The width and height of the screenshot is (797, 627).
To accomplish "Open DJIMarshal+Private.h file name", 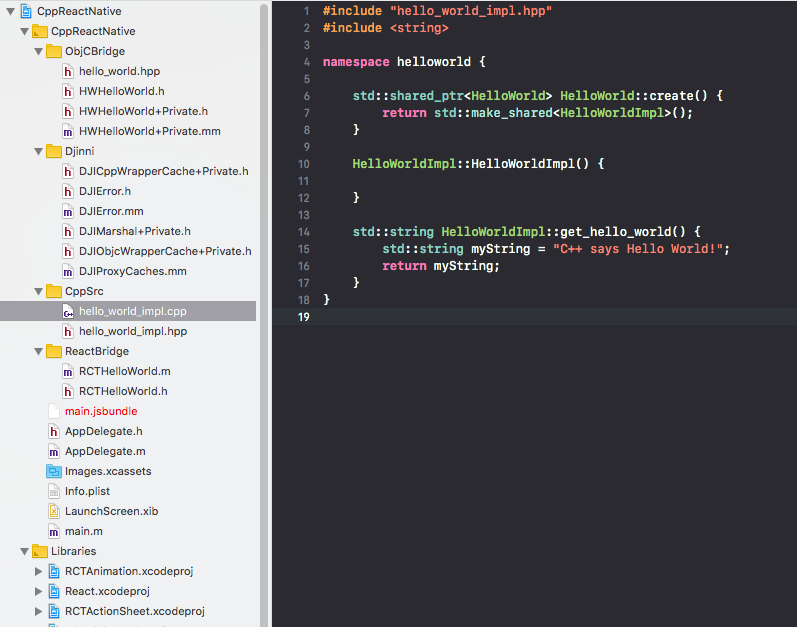I will coord(135,232).
